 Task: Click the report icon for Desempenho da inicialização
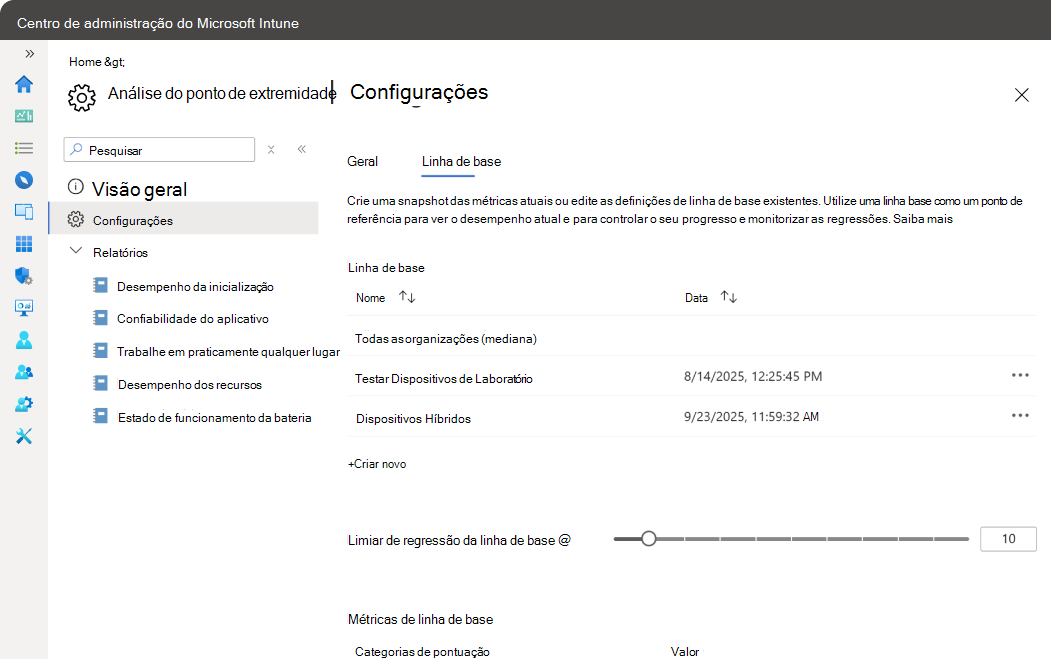coord(101,286)
